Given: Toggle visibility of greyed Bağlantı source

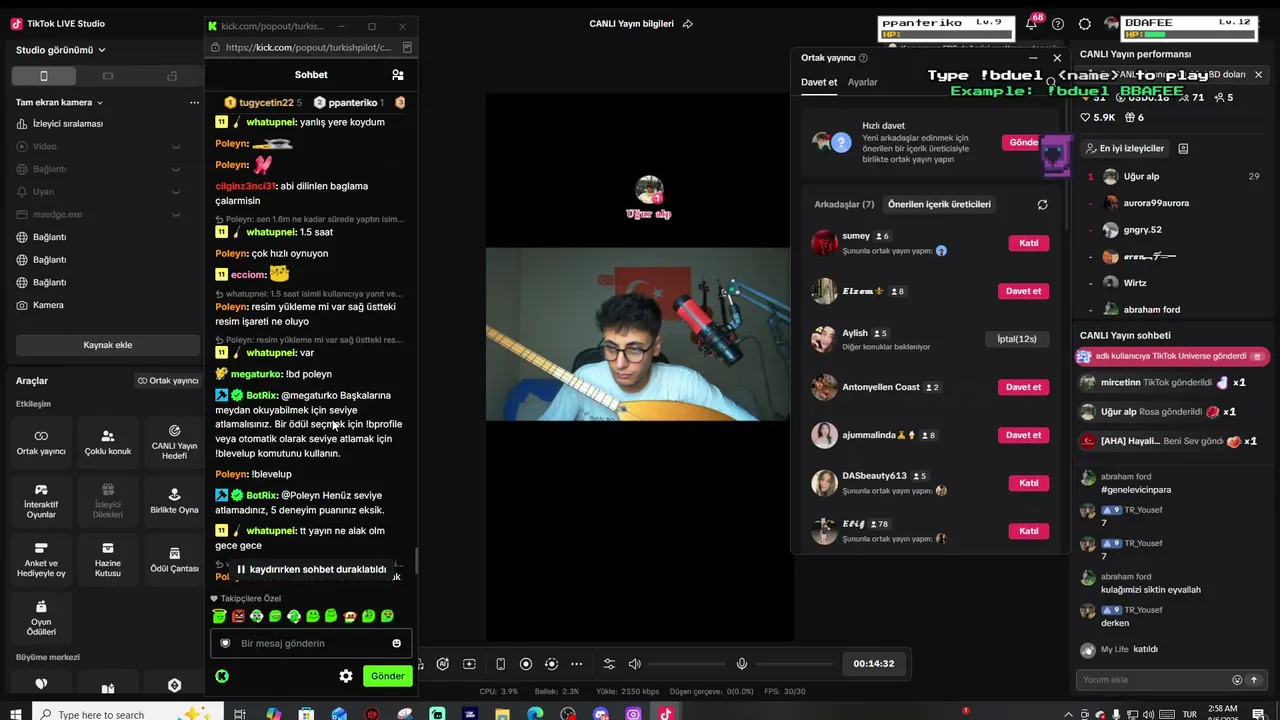Looking at the screenshot, I should (176, 169).
